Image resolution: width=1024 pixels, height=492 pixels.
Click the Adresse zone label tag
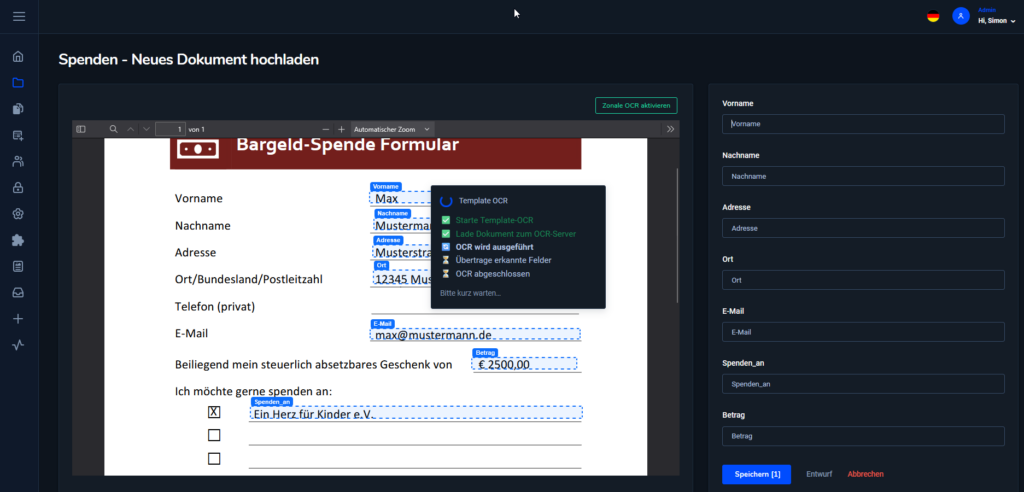click(388, 240)
